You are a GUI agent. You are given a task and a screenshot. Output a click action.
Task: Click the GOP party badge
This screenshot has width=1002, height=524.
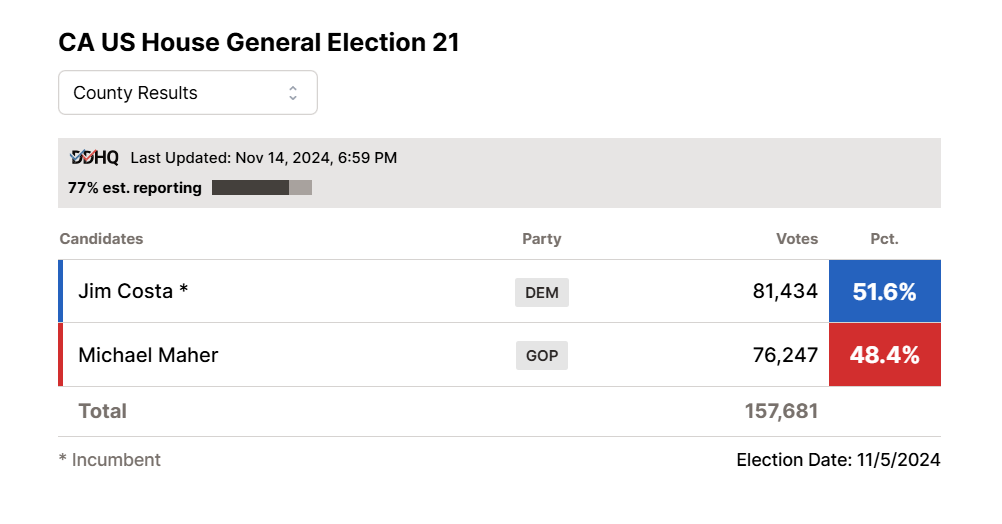542,355
